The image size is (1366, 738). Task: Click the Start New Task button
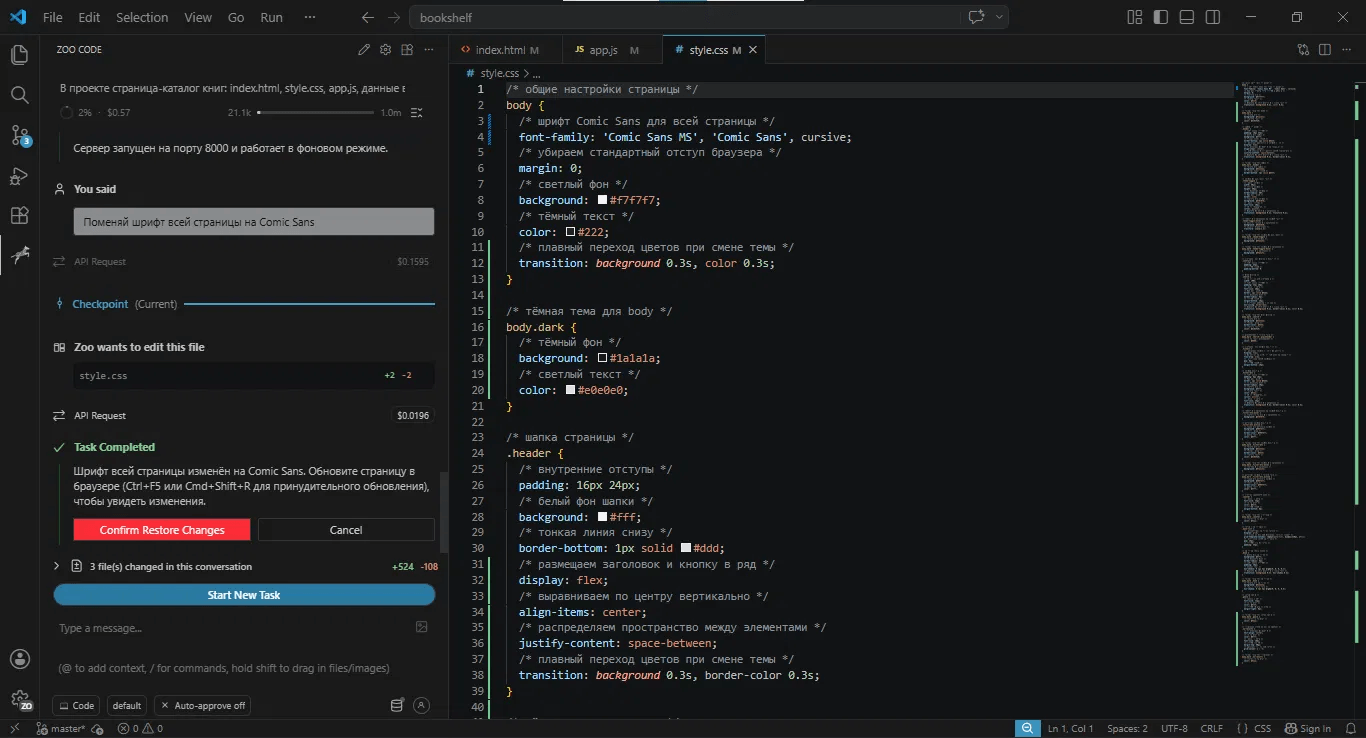[x=244, y=595]
